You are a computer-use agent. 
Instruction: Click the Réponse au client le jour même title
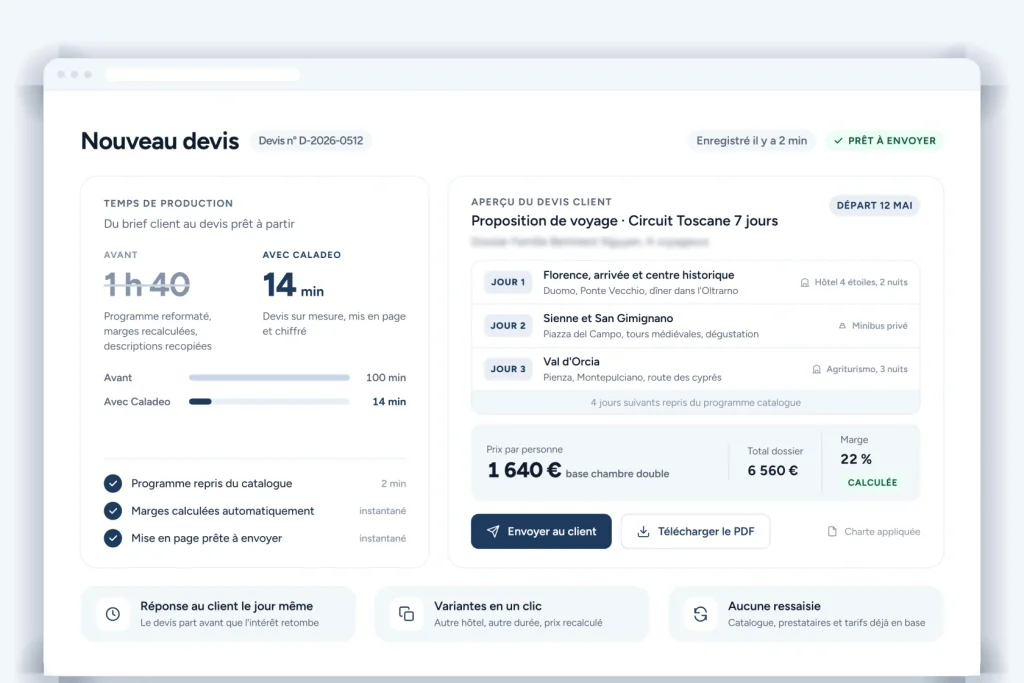[x=227, y=606]
